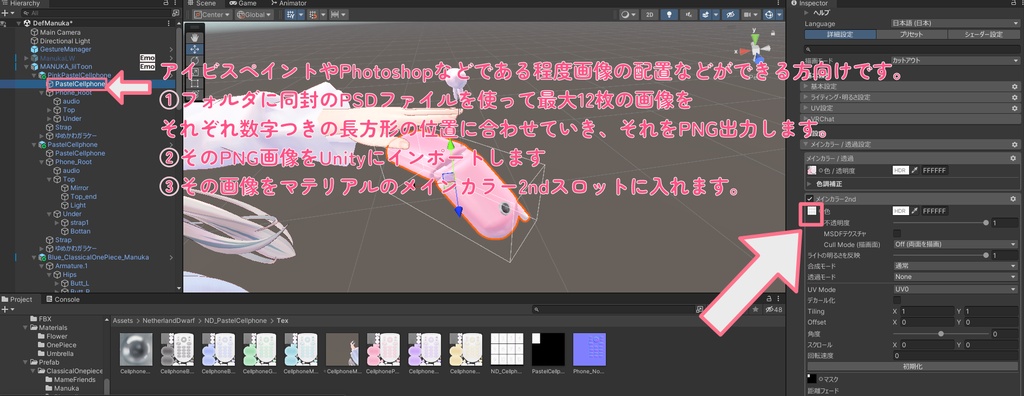Click the main color eyedropper icon
Viewport: 1024px width, 396px height.
915,170
